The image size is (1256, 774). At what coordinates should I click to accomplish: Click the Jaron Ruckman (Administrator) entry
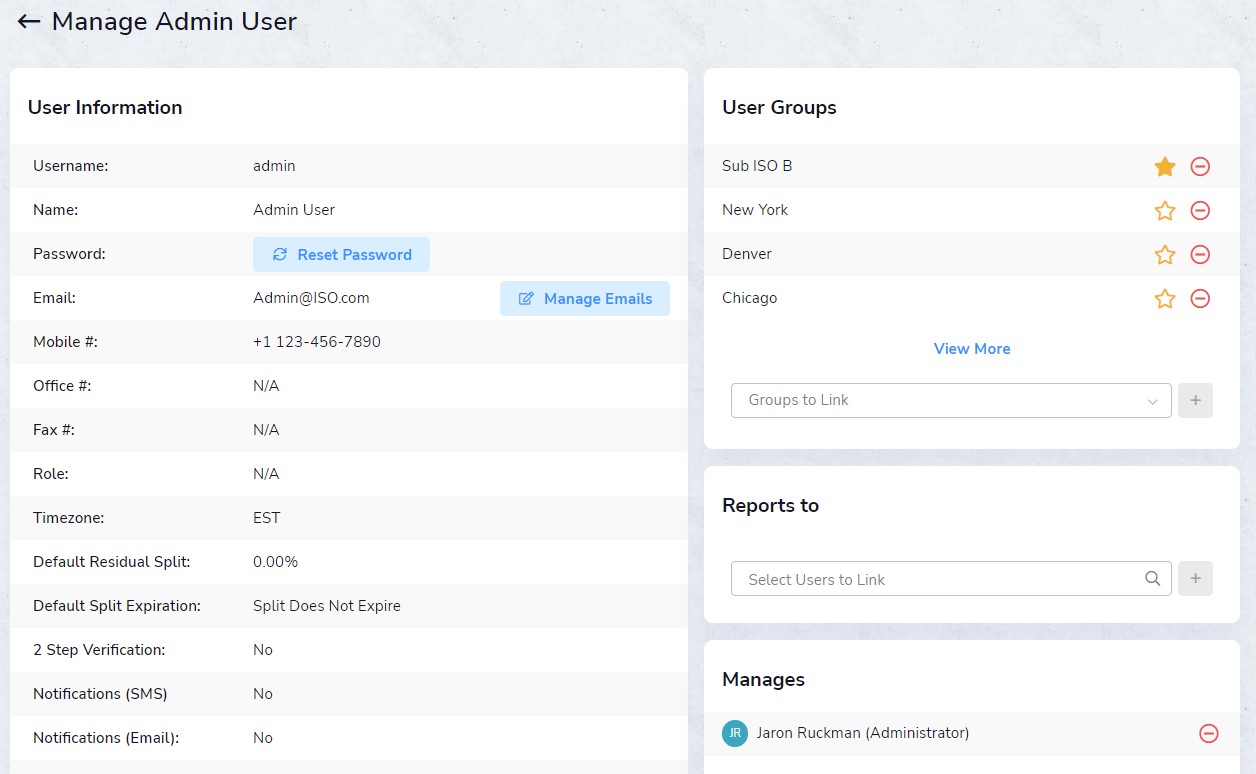click(862, 733)
